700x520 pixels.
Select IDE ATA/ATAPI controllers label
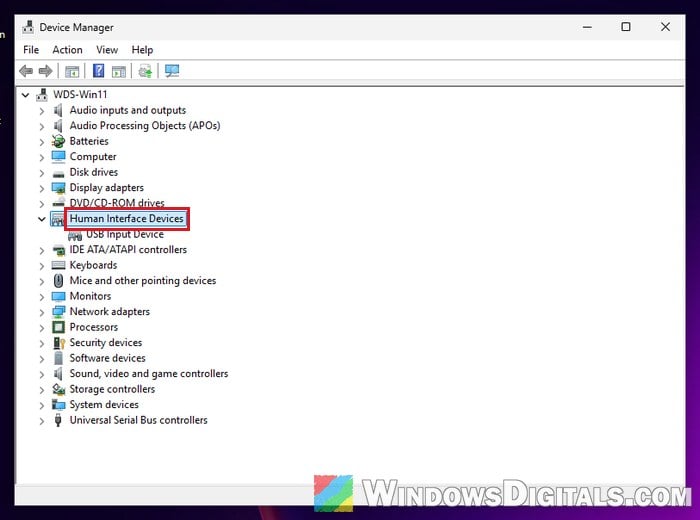click(128, 250)
